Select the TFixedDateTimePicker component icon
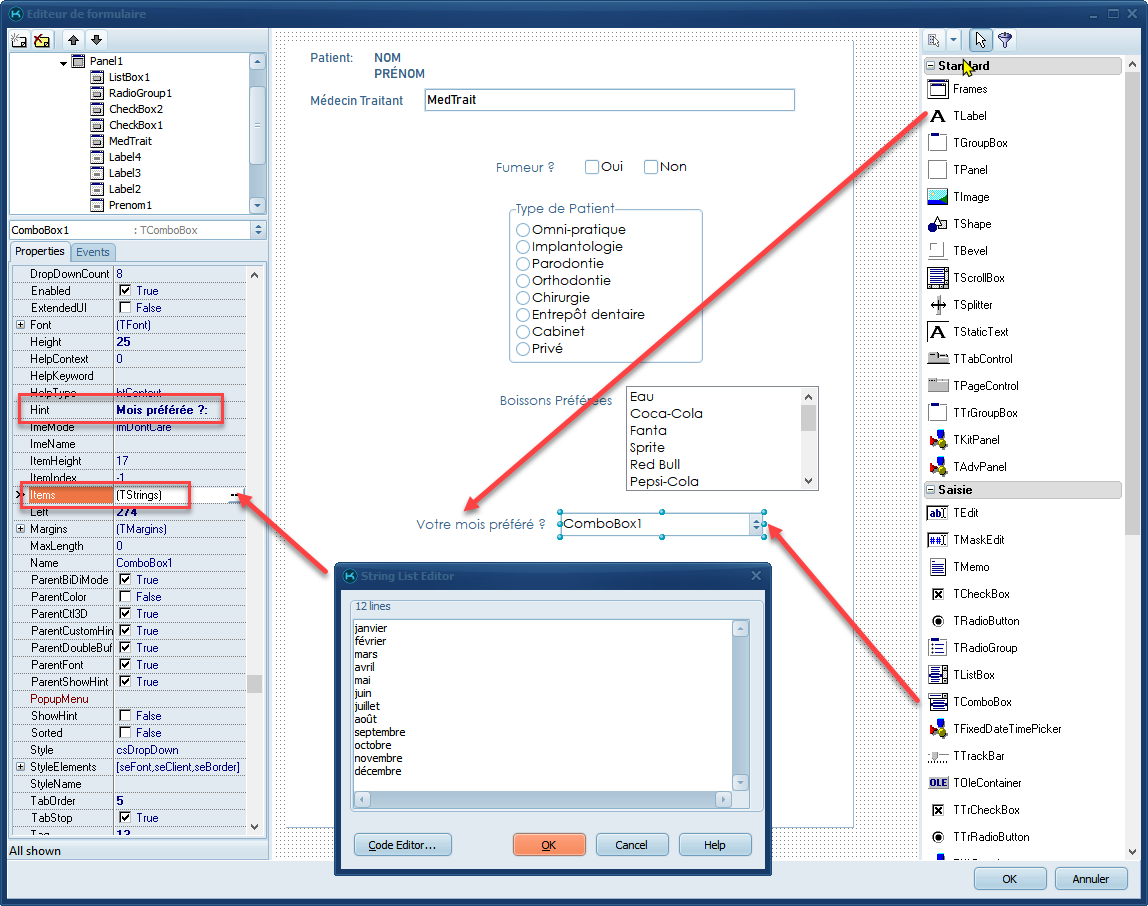The image size is (1148, 906). (937, 729)
